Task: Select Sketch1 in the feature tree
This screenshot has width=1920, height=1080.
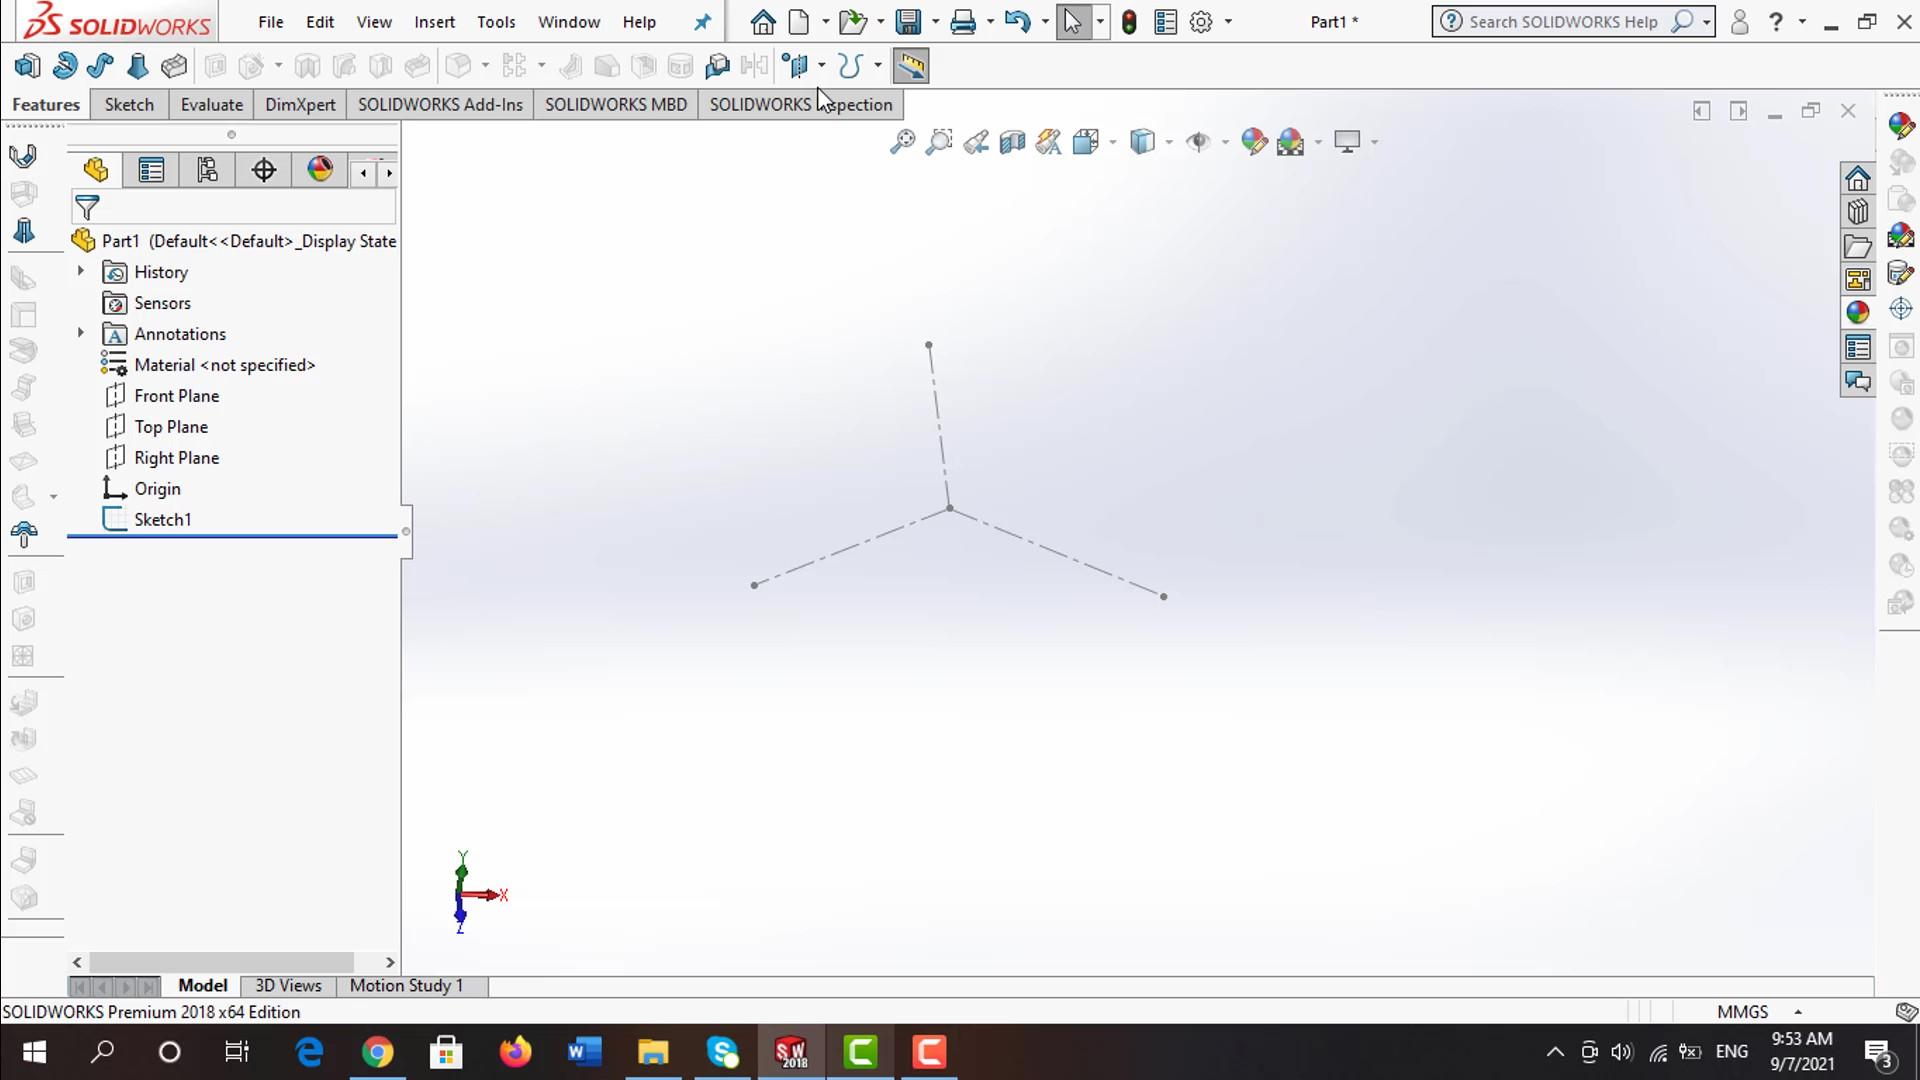Action: tap(162, 520)
